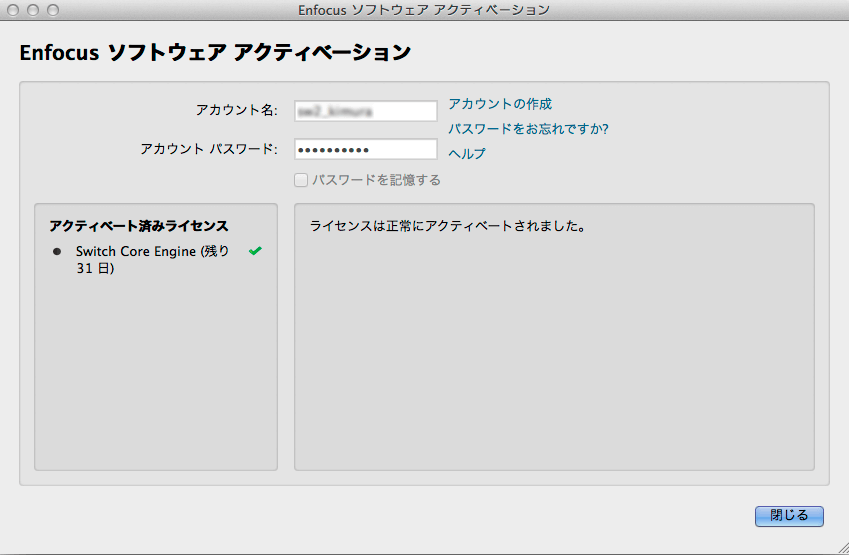Screen dimensions: 849x555
Task: Click the window resize grip
Action: [843, 548]
